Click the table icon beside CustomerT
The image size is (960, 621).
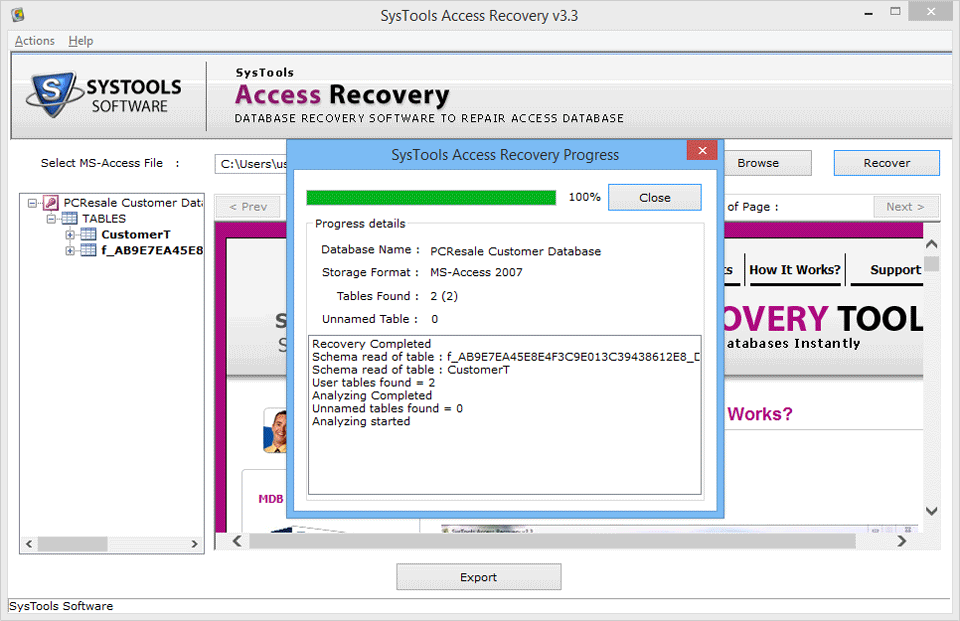88,235
